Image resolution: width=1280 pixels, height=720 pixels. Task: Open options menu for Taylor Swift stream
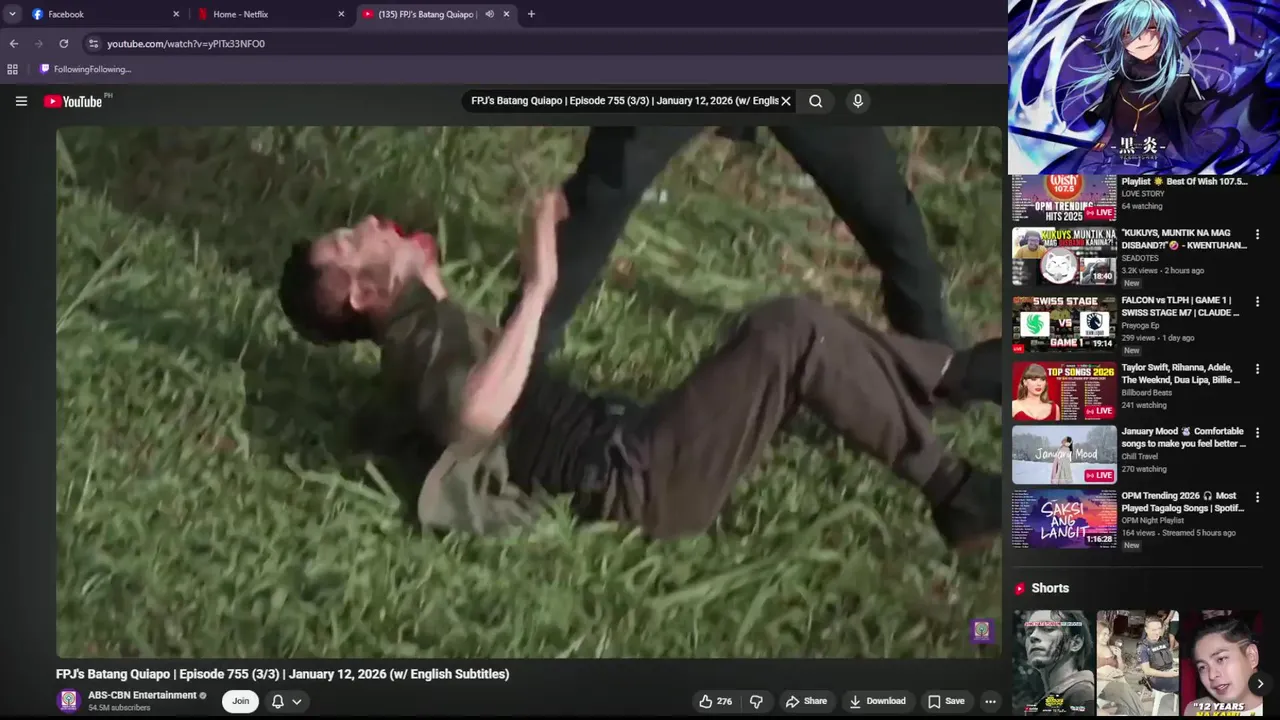[1258, 369]
